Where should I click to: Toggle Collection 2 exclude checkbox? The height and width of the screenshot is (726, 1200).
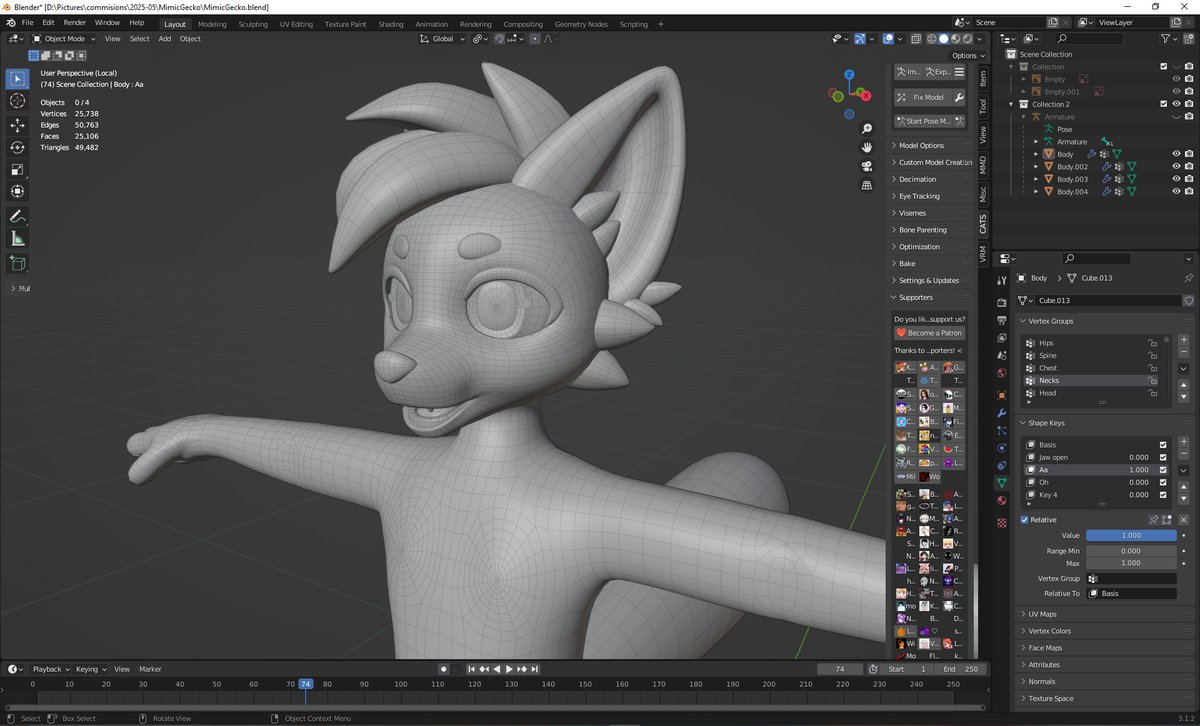click(1163, 104)
